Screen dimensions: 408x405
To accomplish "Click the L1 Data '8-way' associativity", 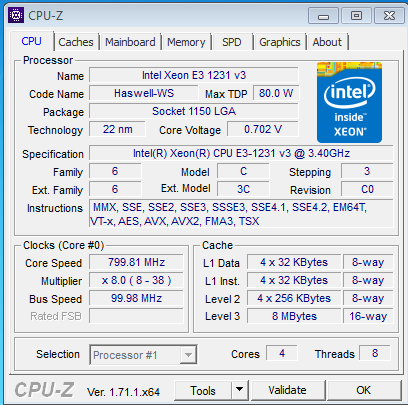I will tap(368, 262).
